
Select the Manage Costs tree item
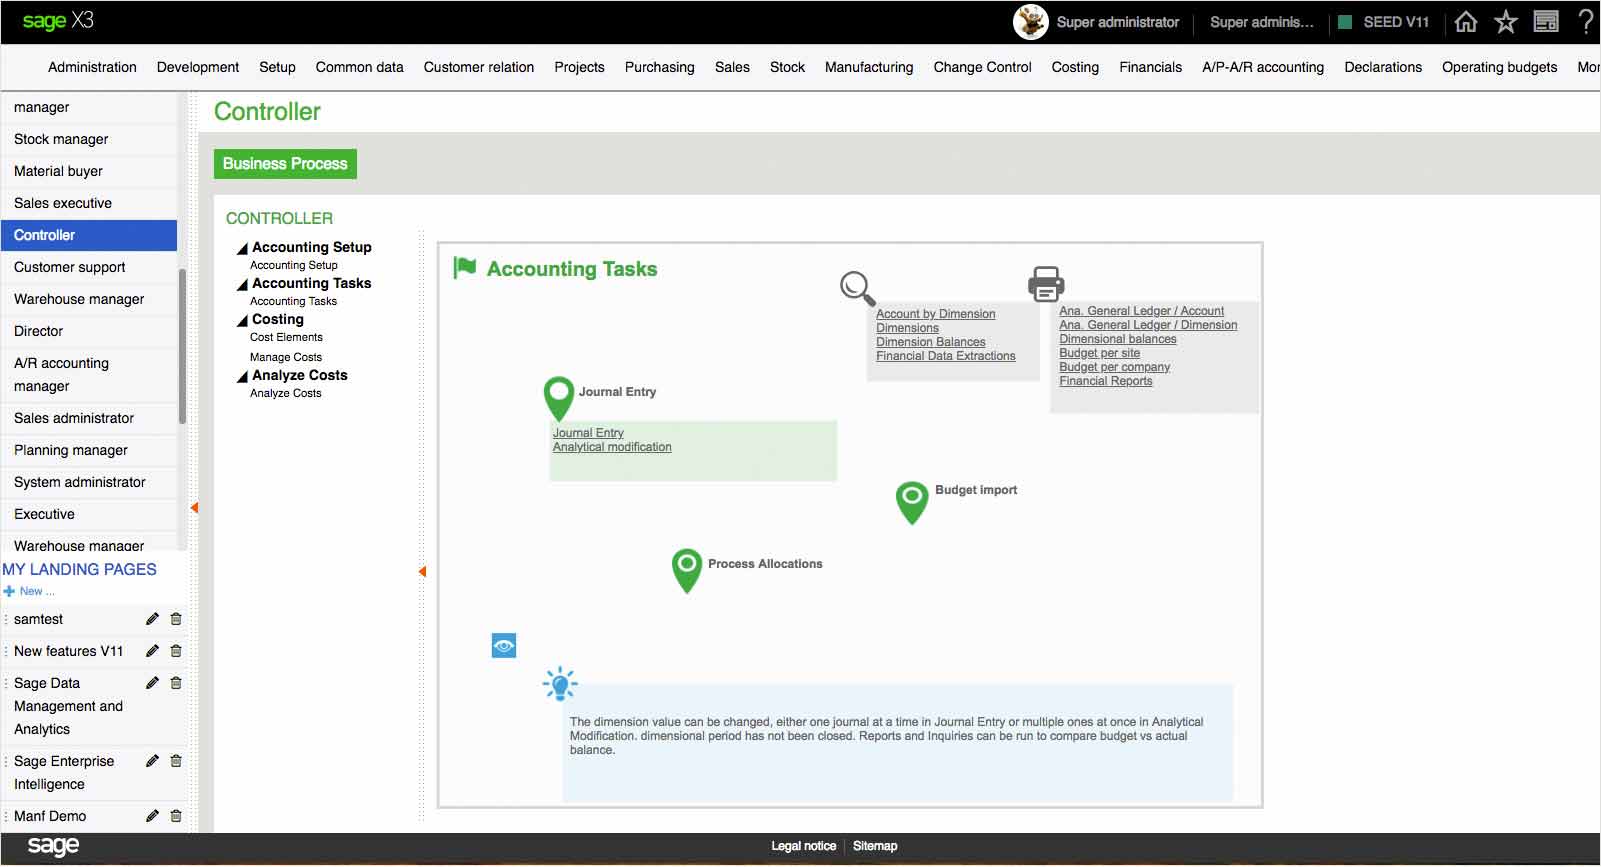click(x=286, y=357)
